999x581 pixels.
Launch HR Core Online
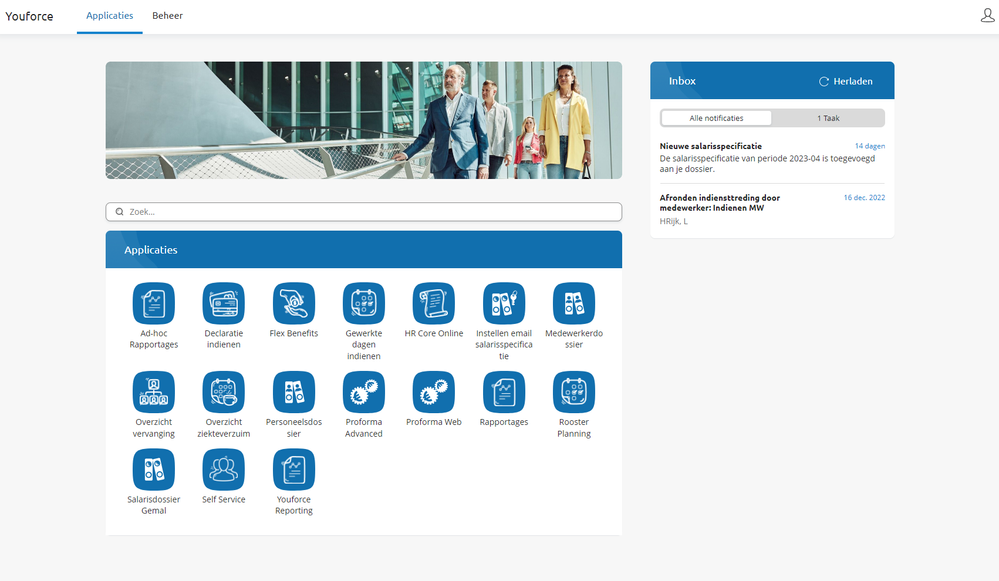point(434,304)
